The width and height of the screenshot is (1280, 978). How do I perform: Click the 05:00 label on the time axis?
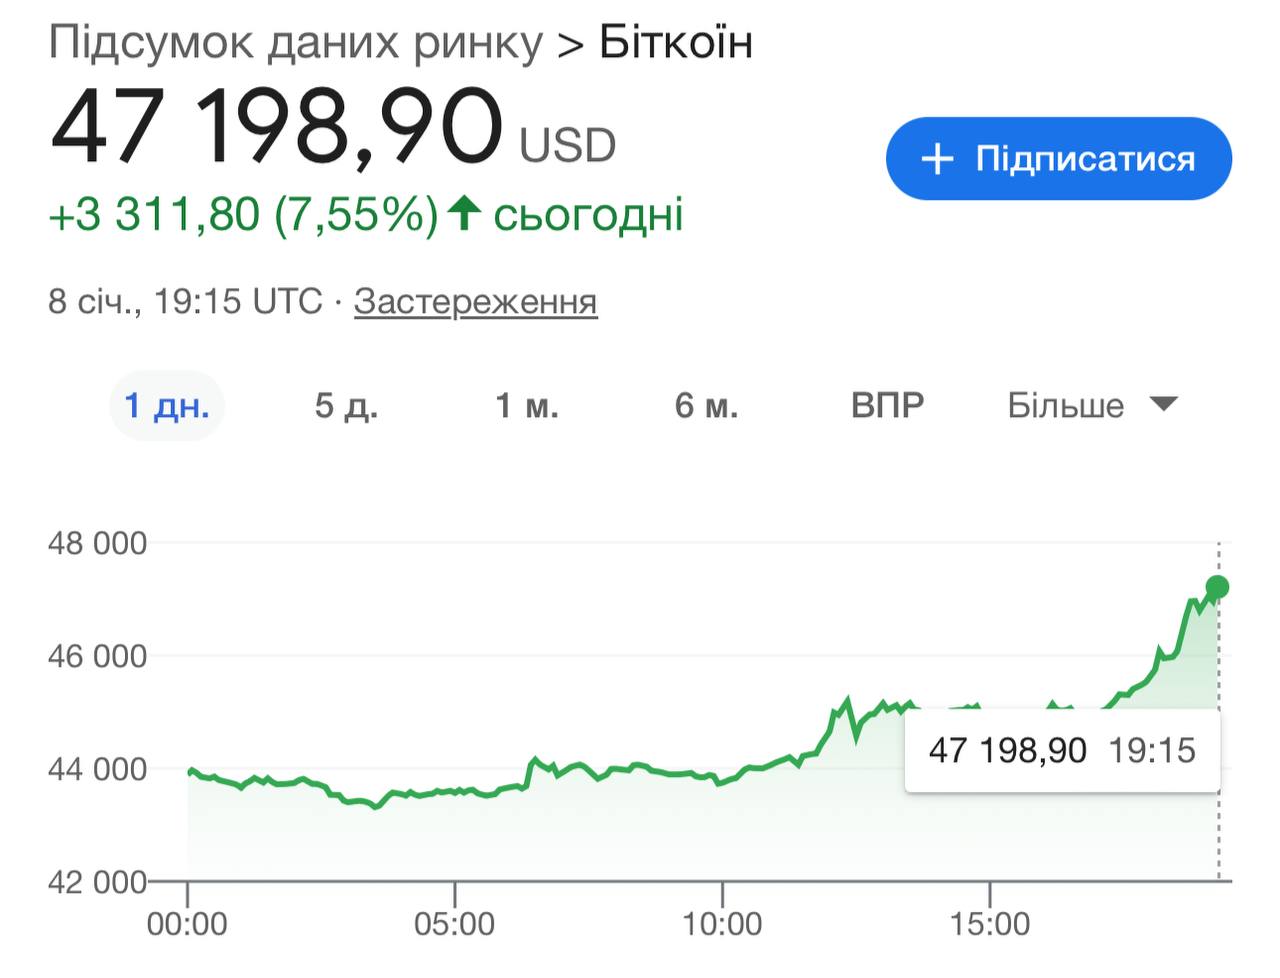(x=454, y=923)
